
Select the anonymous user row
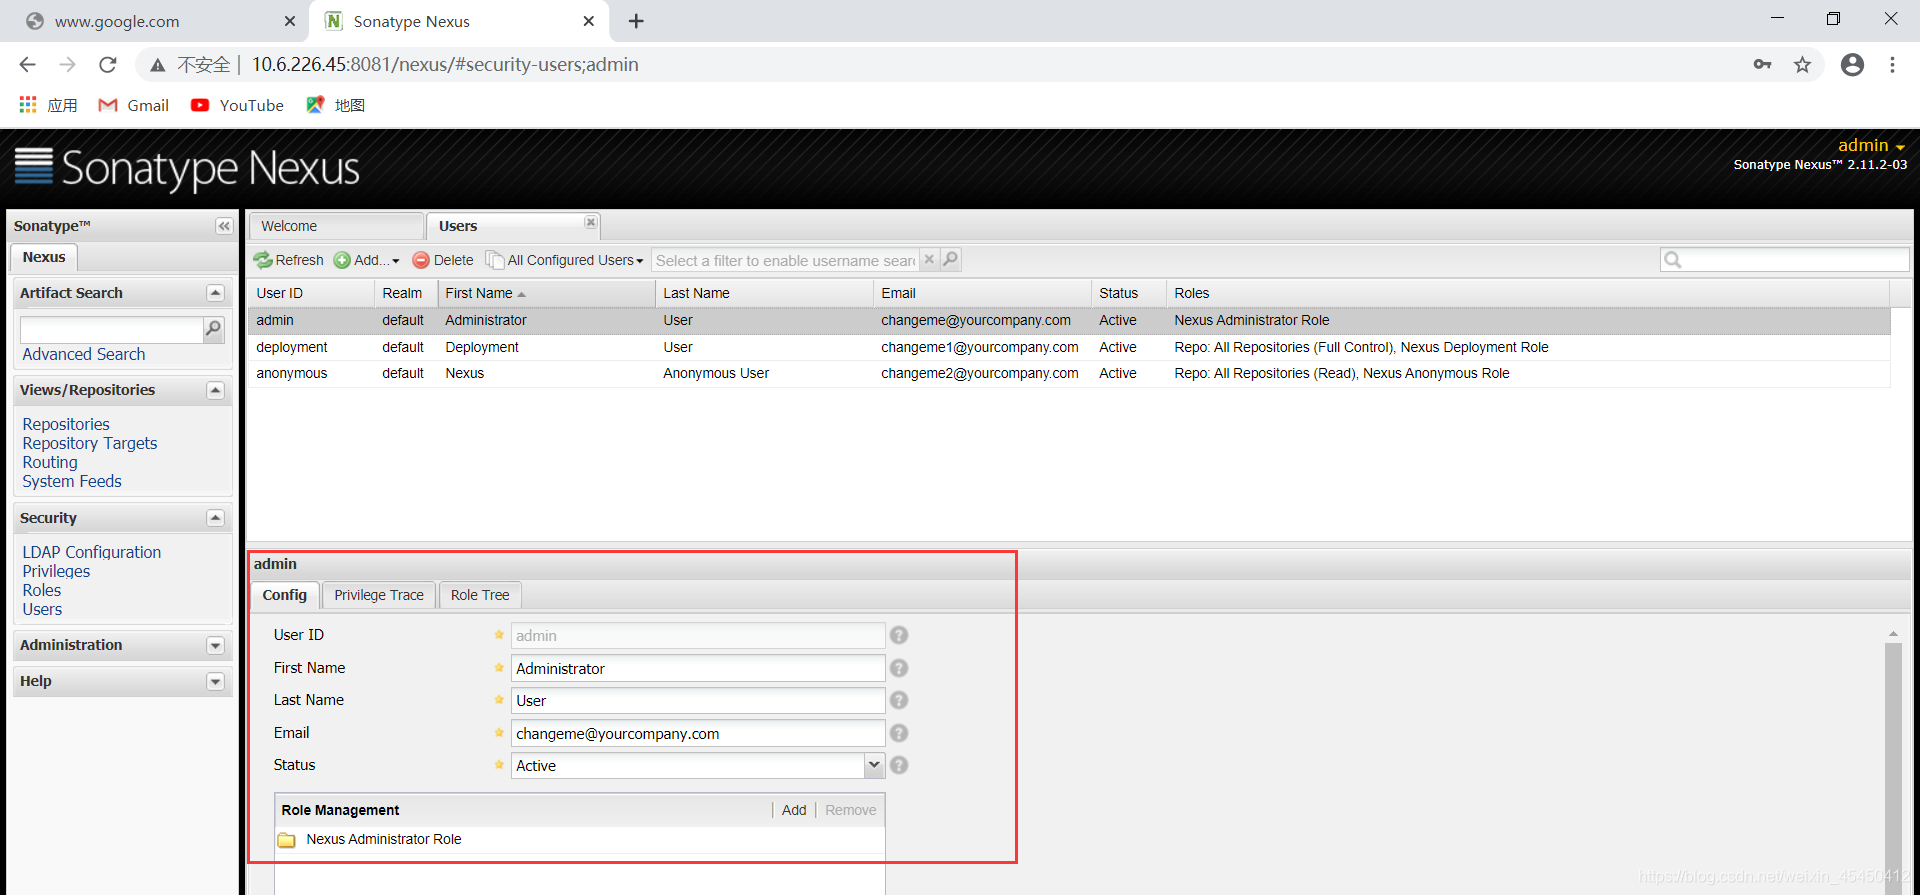coord(1069,373)
